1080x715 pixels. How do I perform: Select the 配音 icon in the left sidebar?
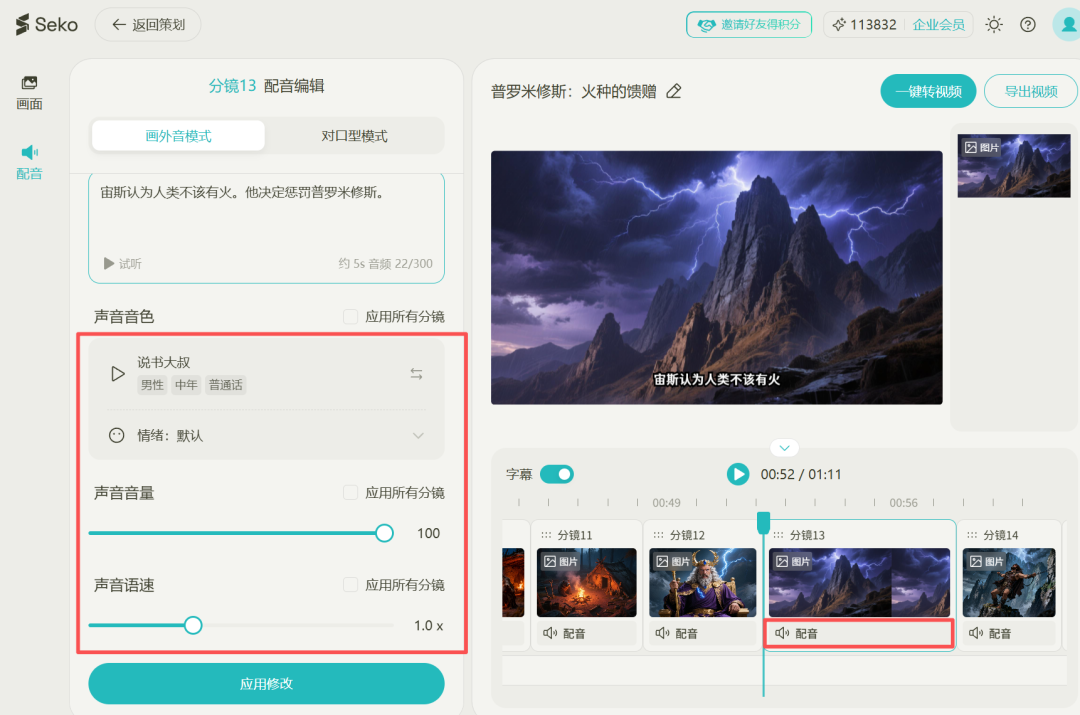click(29, 158)
